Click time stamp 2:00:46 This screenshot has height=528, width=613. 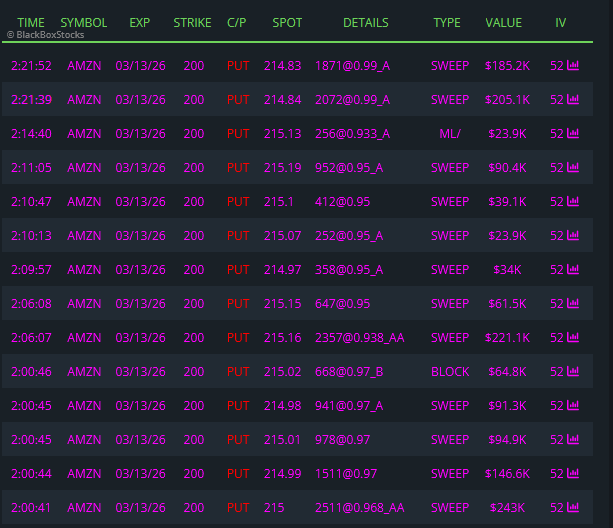click(x=31, y=372)
